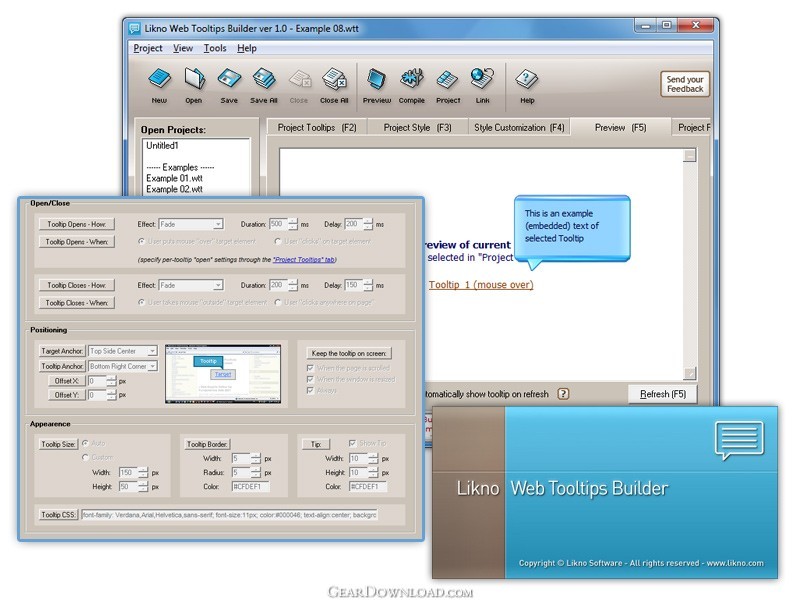Open the Tooltip Opens Effect dropdown
Viewport: 800px width, 600px height.
pos(191,224)
